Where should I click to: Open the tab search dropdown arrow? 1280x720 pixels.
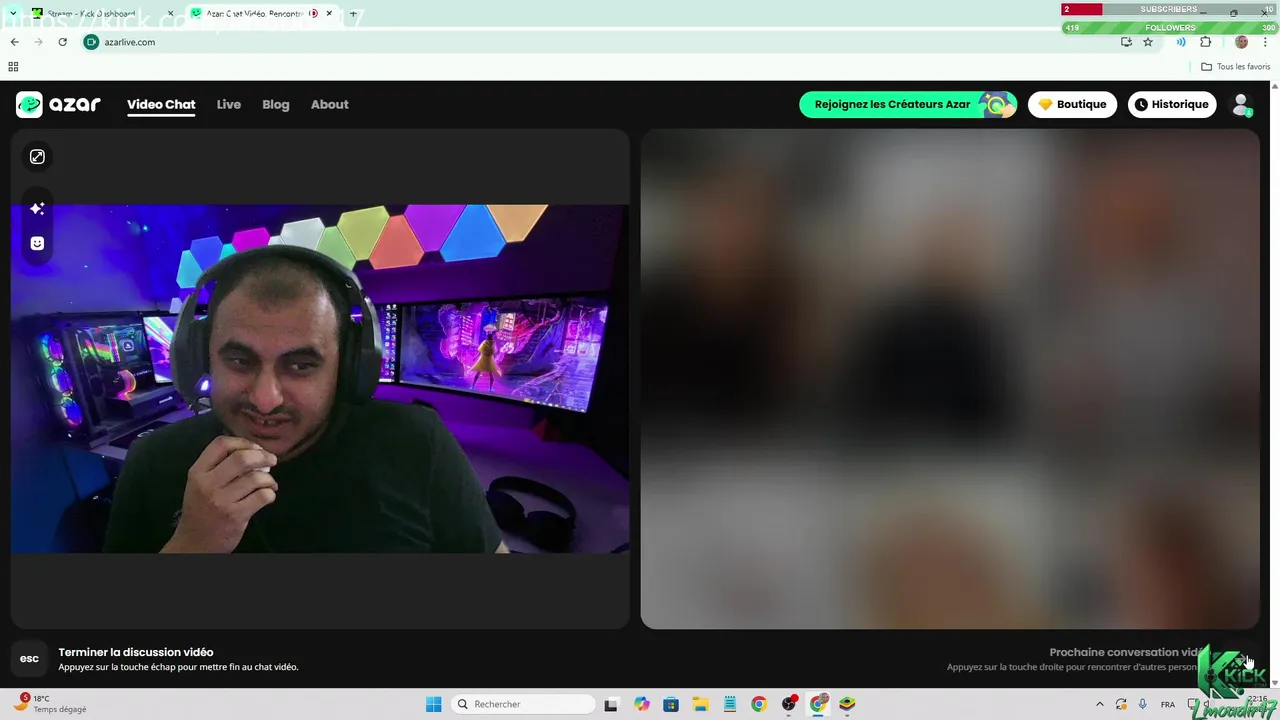[x=13, y=14]
